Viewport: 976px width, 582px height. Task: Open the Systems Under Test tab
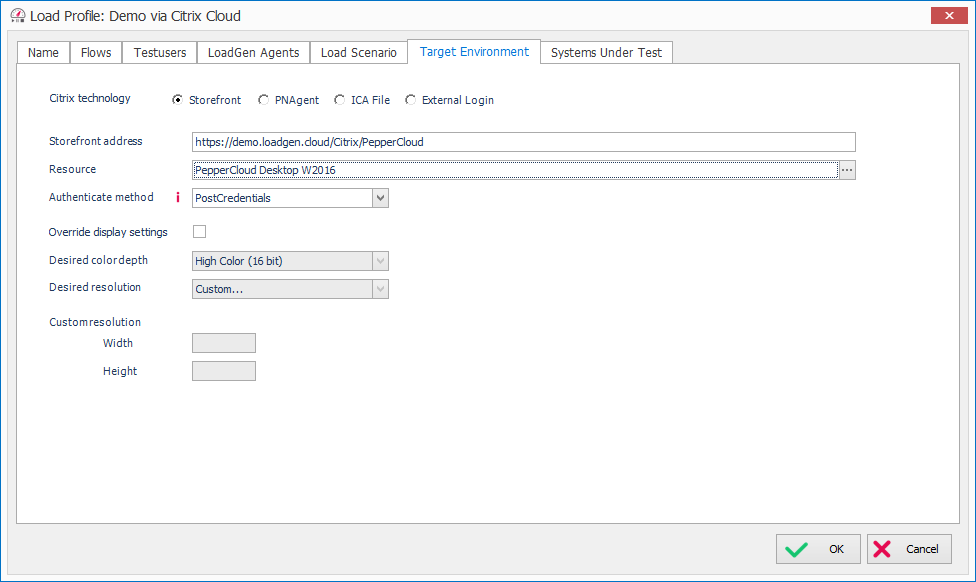[x=606, y=53]
